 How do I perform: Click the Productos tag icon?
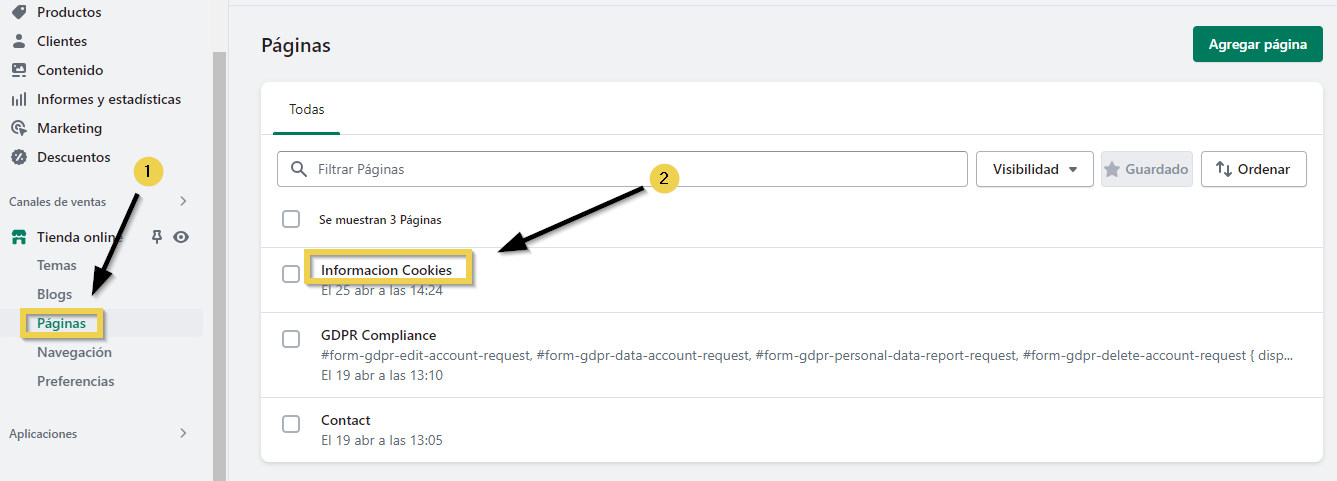coord(18,12)
